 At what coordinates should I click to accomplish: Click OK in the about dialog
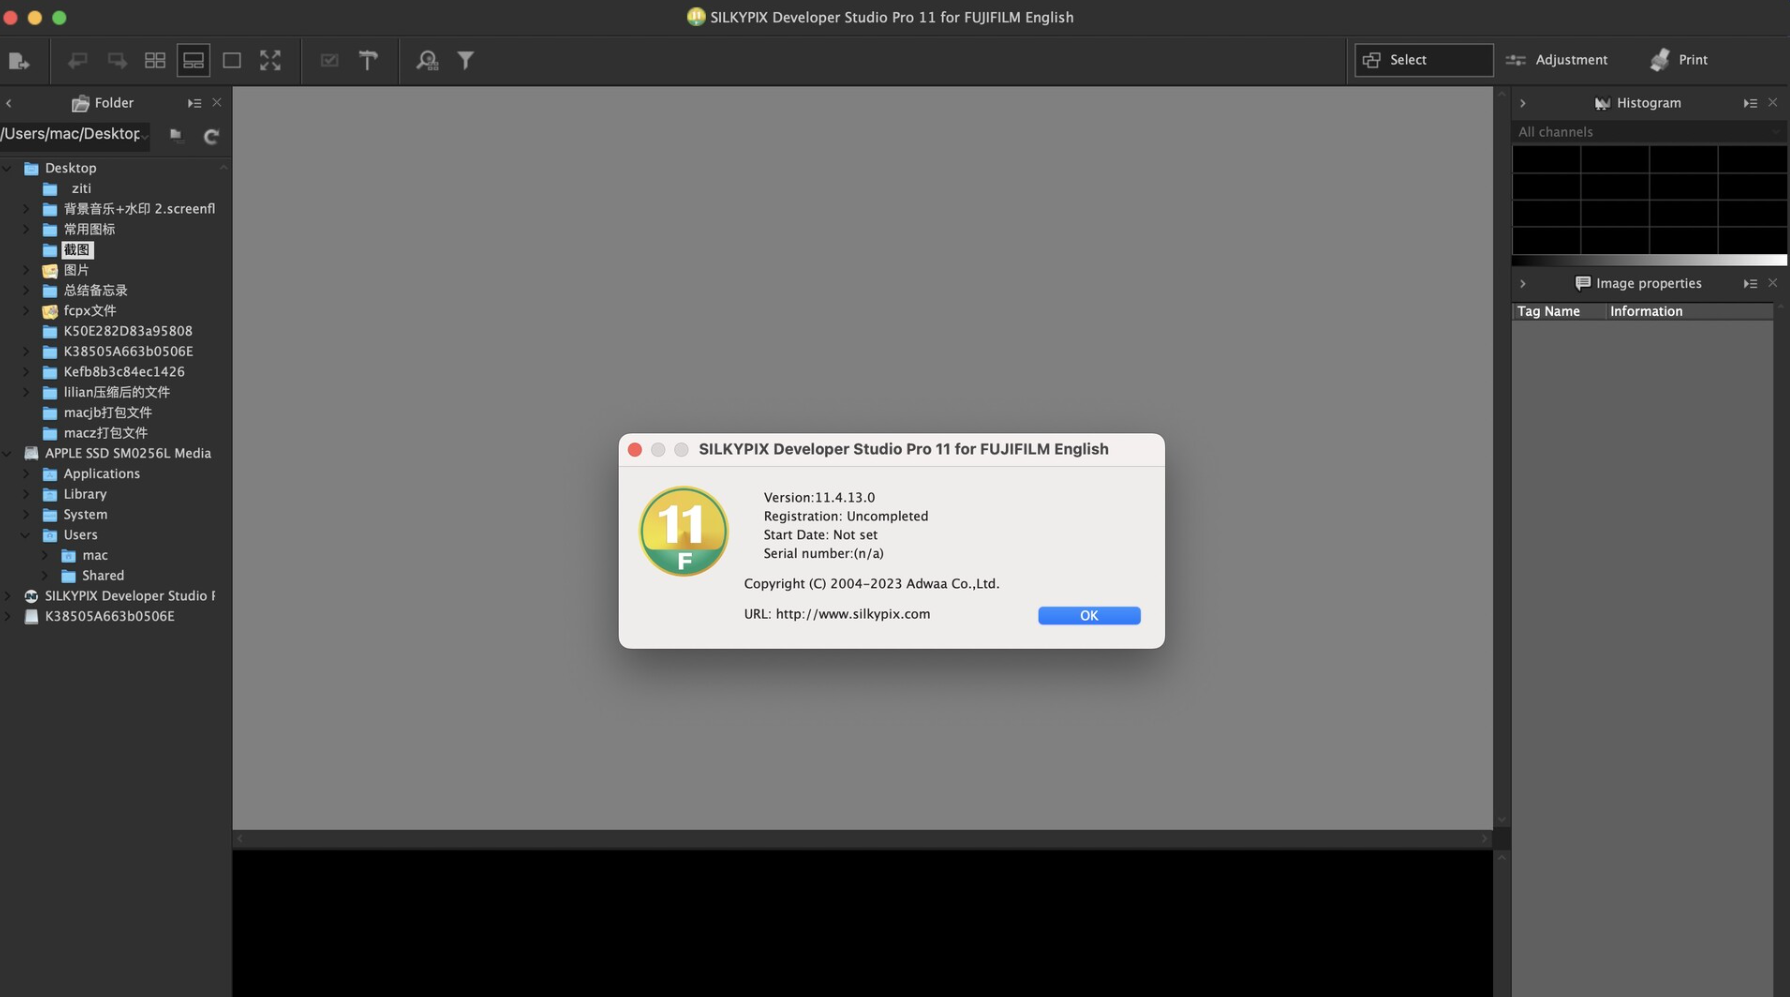click(x=1088, y=615)
